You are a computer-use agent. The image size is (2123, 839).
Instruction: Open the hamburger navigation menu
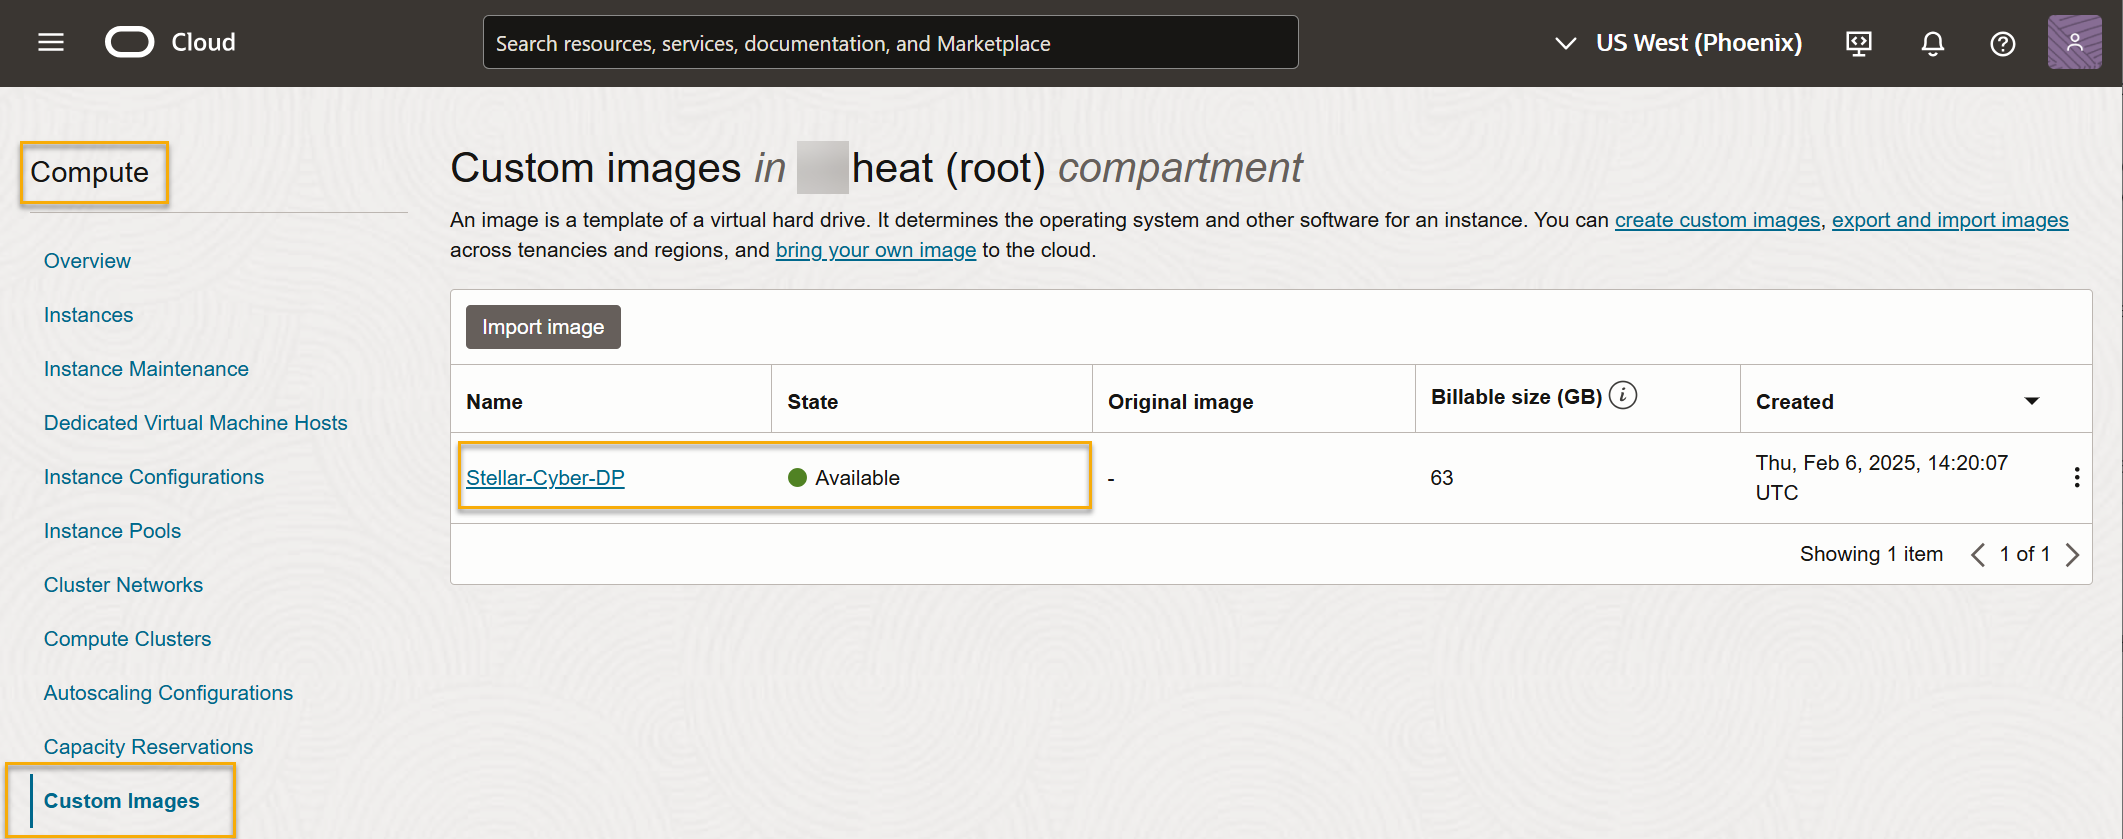[51, 42]
